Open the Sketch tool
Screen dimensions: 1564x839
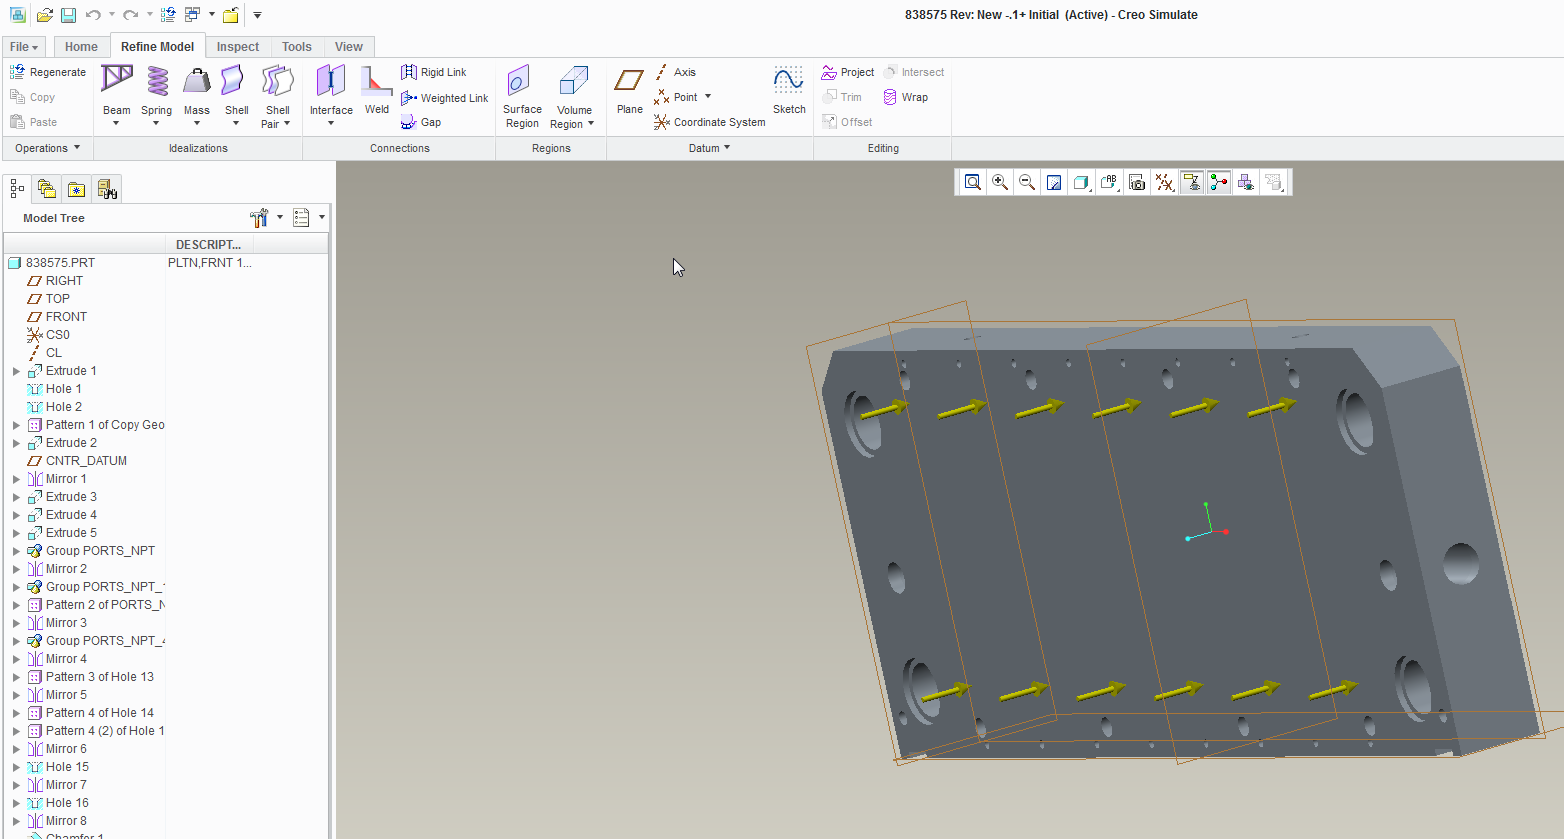click(789, 90)
